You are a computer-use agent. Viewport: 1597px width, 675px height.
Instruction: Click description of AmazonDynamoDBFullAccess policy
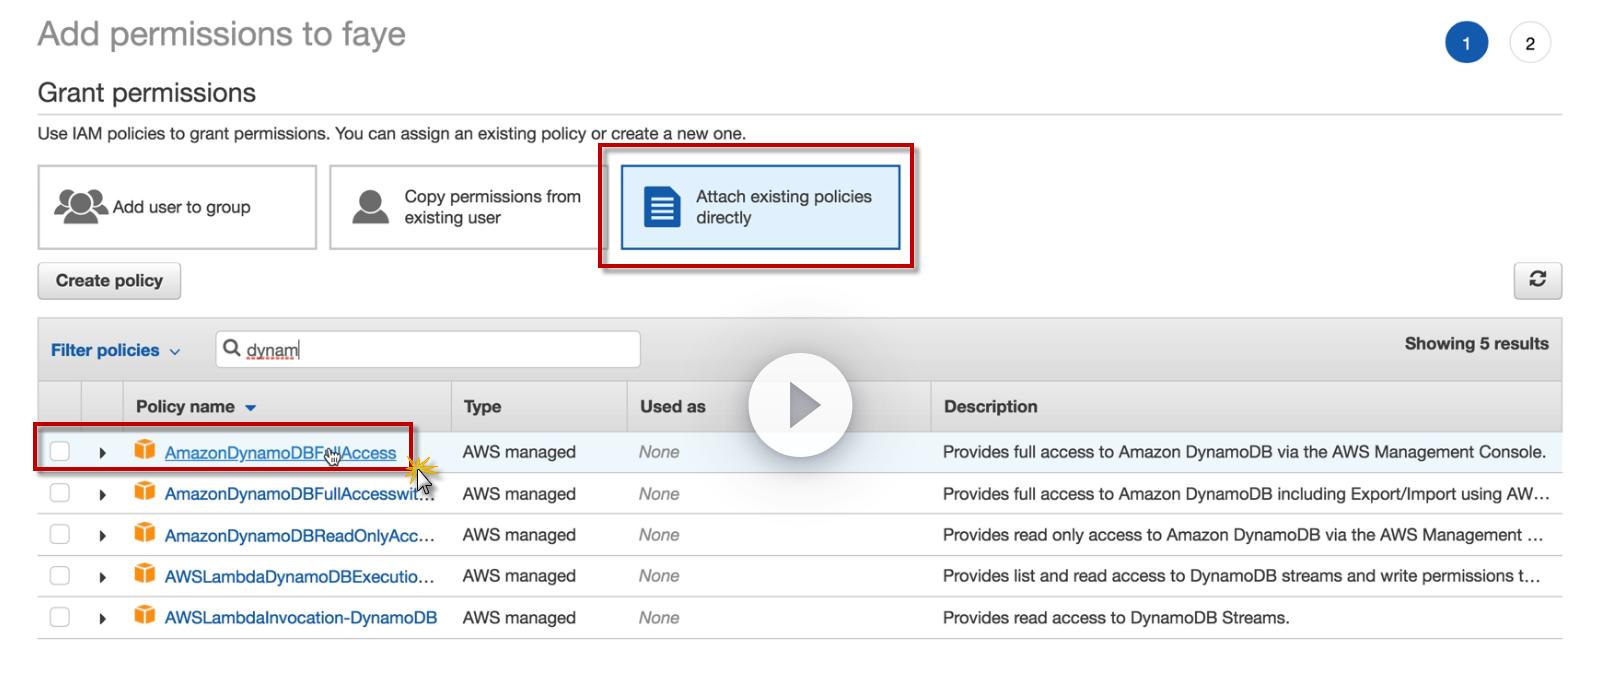pos(1244,452)
